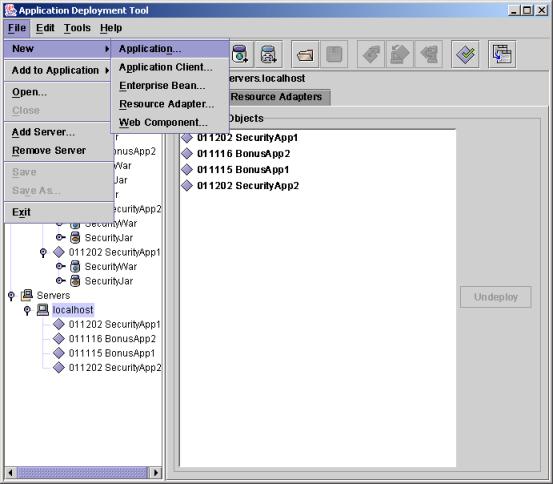The image size is (553, 484).
Task: Click the grayed-out save disk toolbar icon
Action: point(334,54)
